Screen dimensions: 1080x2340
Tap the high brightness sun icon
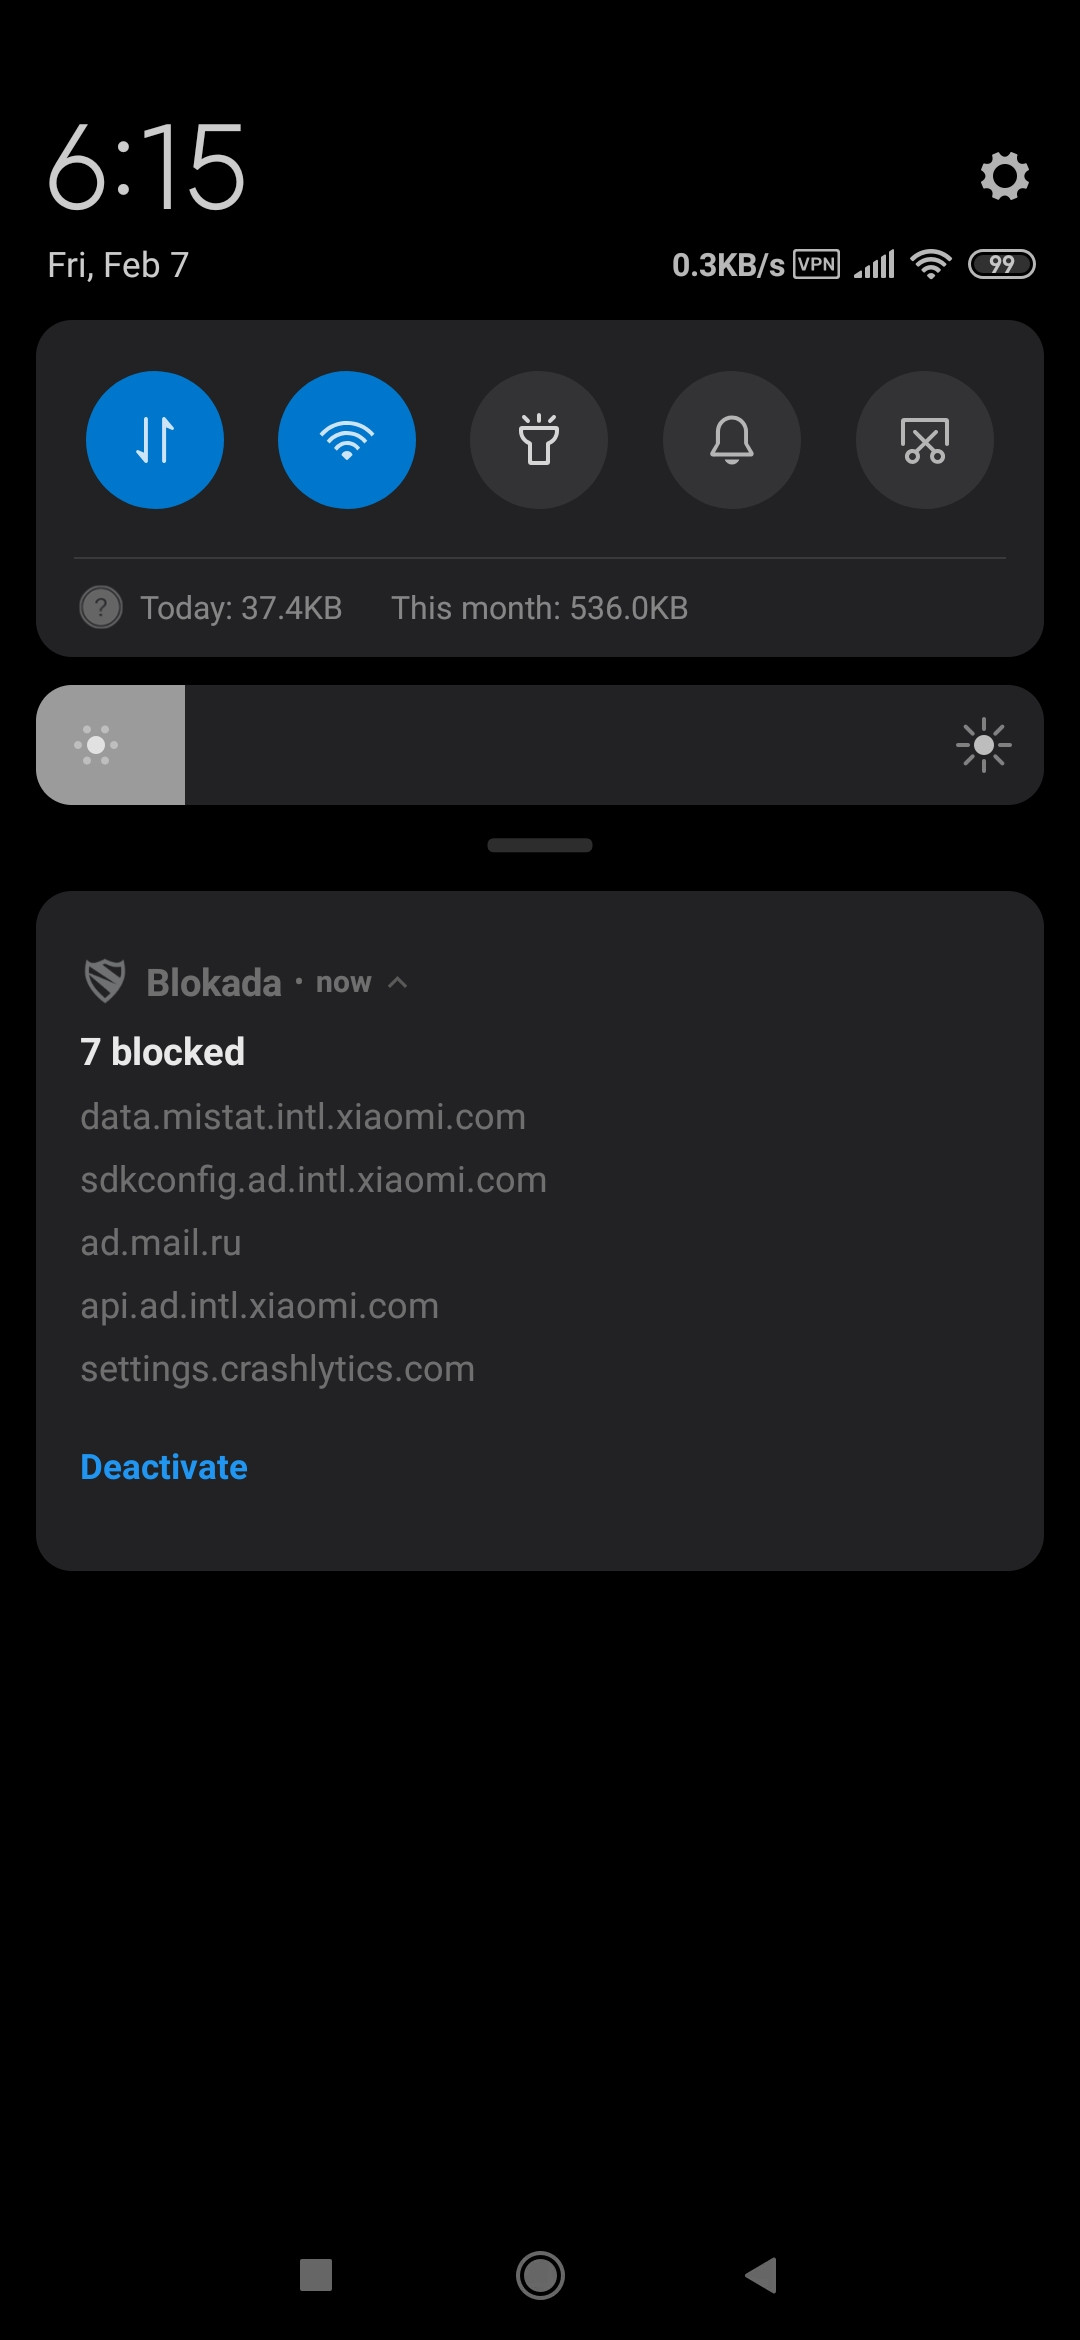(x=984, y=745)
